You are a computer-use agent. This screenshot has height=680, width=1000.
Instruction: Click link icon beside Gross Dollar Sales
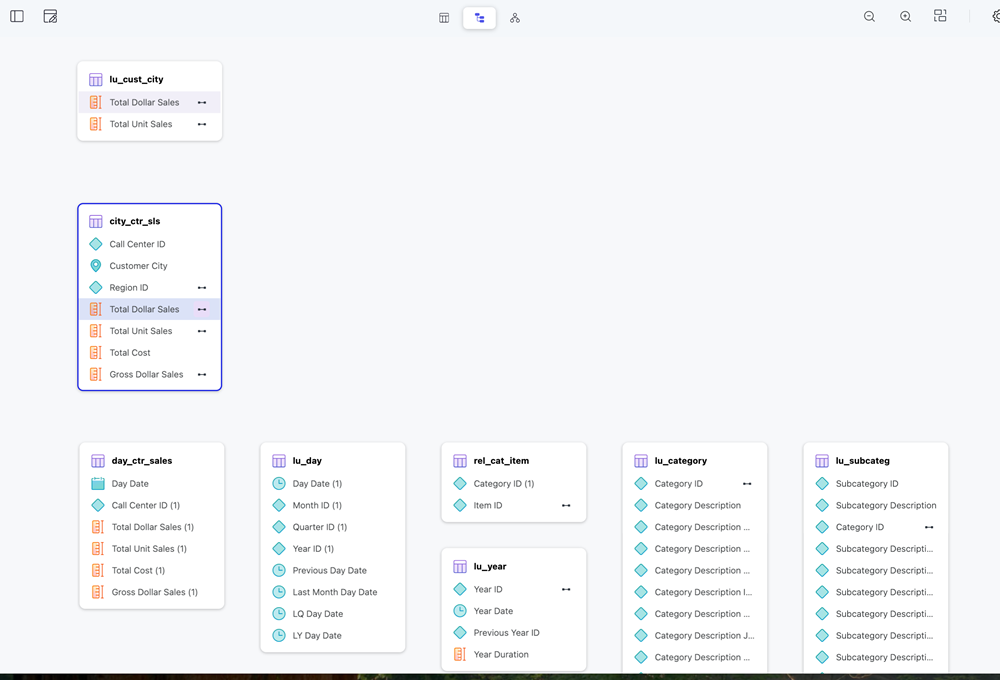[202, 375]
